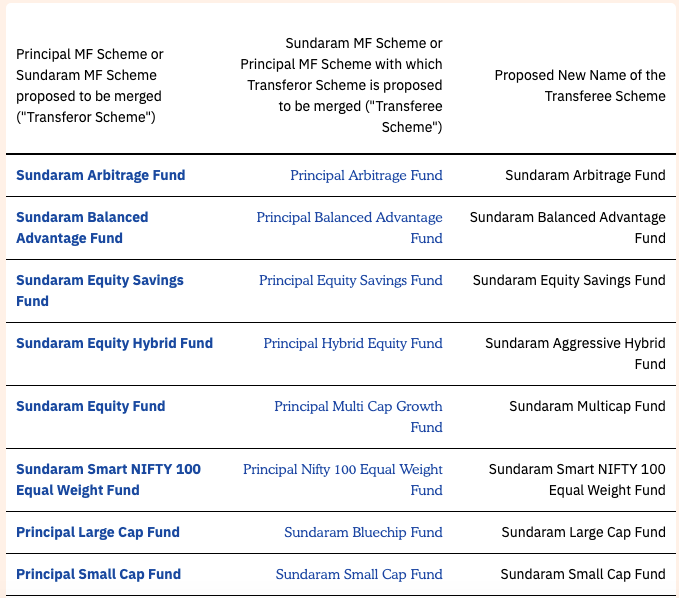Open Sundaram Smart NIFTY 100 transferor link

[x=109, y=479]
